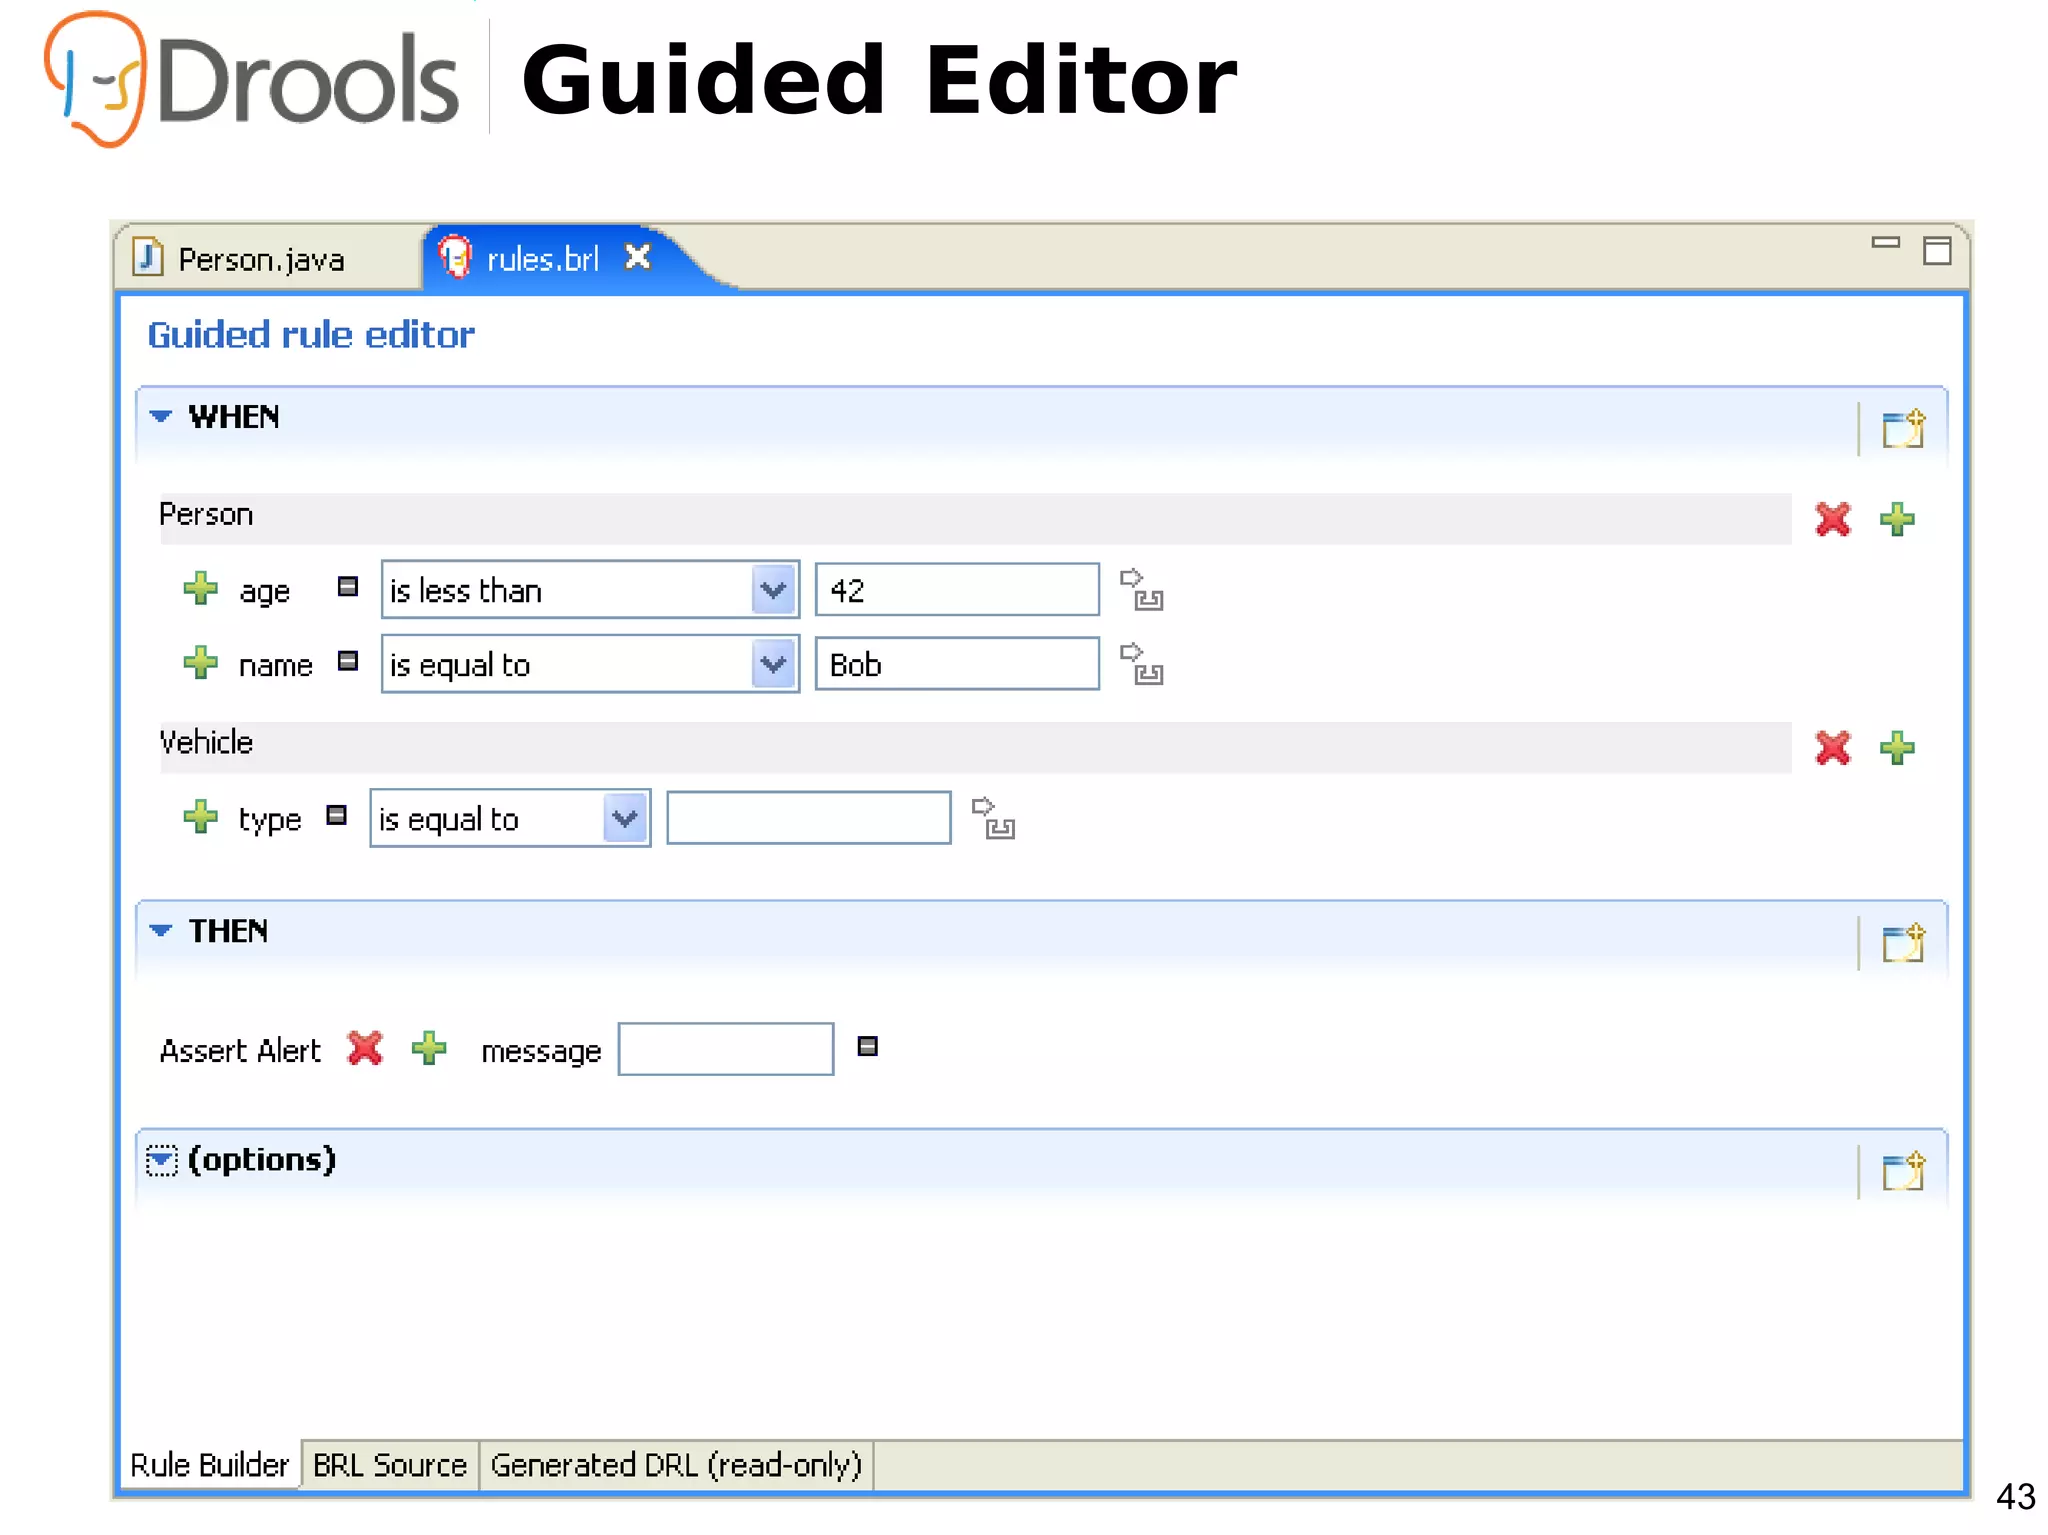The width and height of the screenshot is (2048, 1535).
Task: Click the add option icon in options header
Action: click(1903, 1171)
